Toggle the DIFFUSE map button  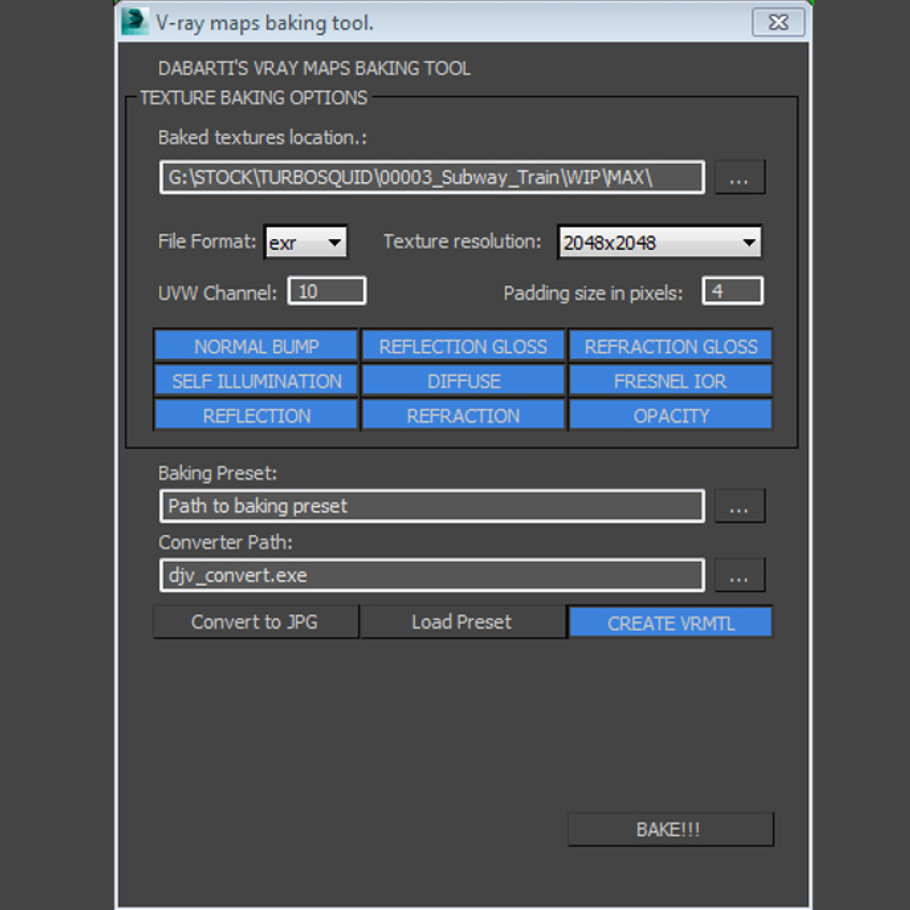pos(463,381)
